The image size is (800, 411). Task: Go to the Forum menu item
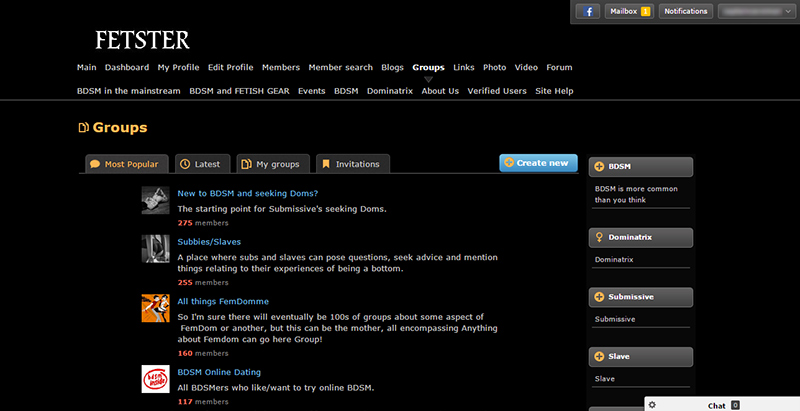559,68
